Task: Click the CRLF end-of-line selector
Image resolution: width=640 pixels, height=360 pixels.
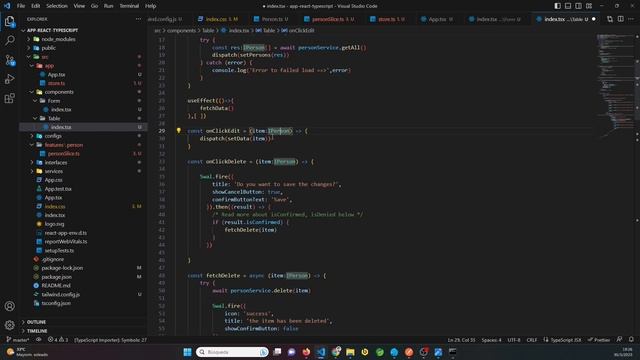Action: tap(531, 340)
